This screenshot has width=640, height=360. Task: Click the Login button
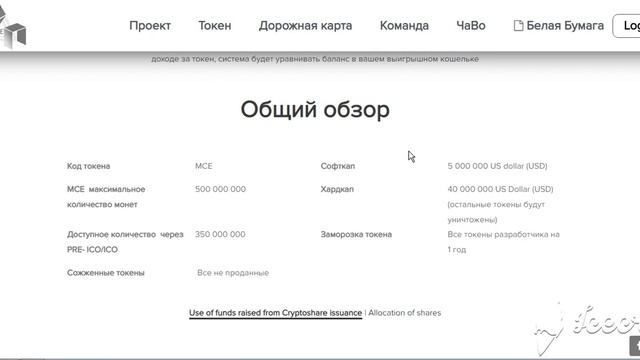point(627,26)
